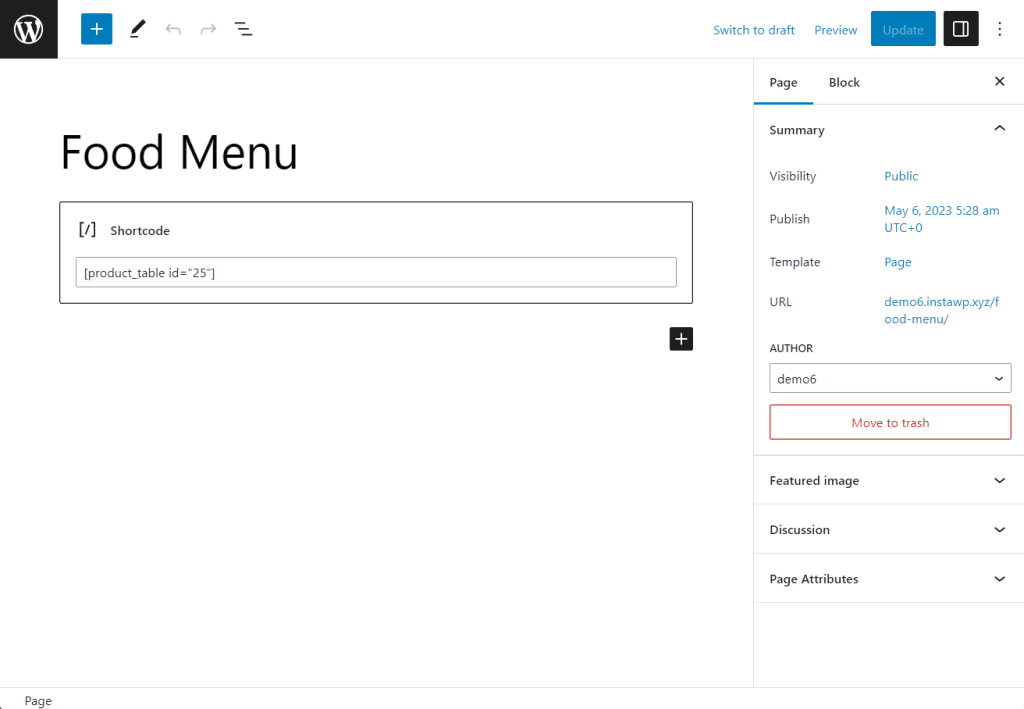The image size is (1024, 709).
Task: Switch to the Block tab
Action: tap(844, 82)
